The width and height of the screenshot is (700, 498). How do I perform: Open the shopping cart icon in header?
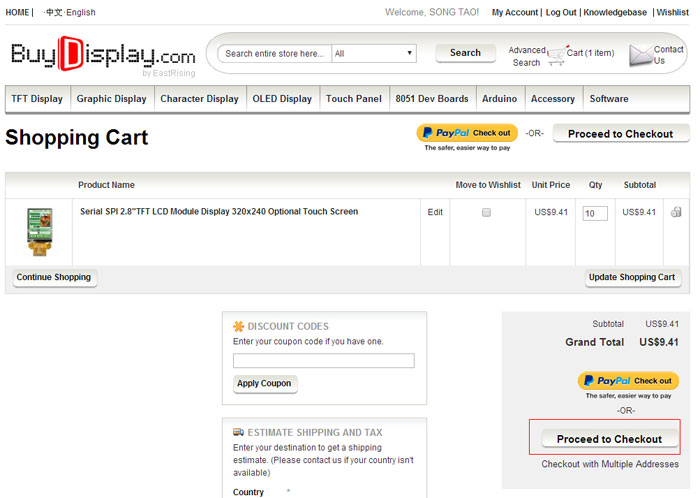coord(556,56)
